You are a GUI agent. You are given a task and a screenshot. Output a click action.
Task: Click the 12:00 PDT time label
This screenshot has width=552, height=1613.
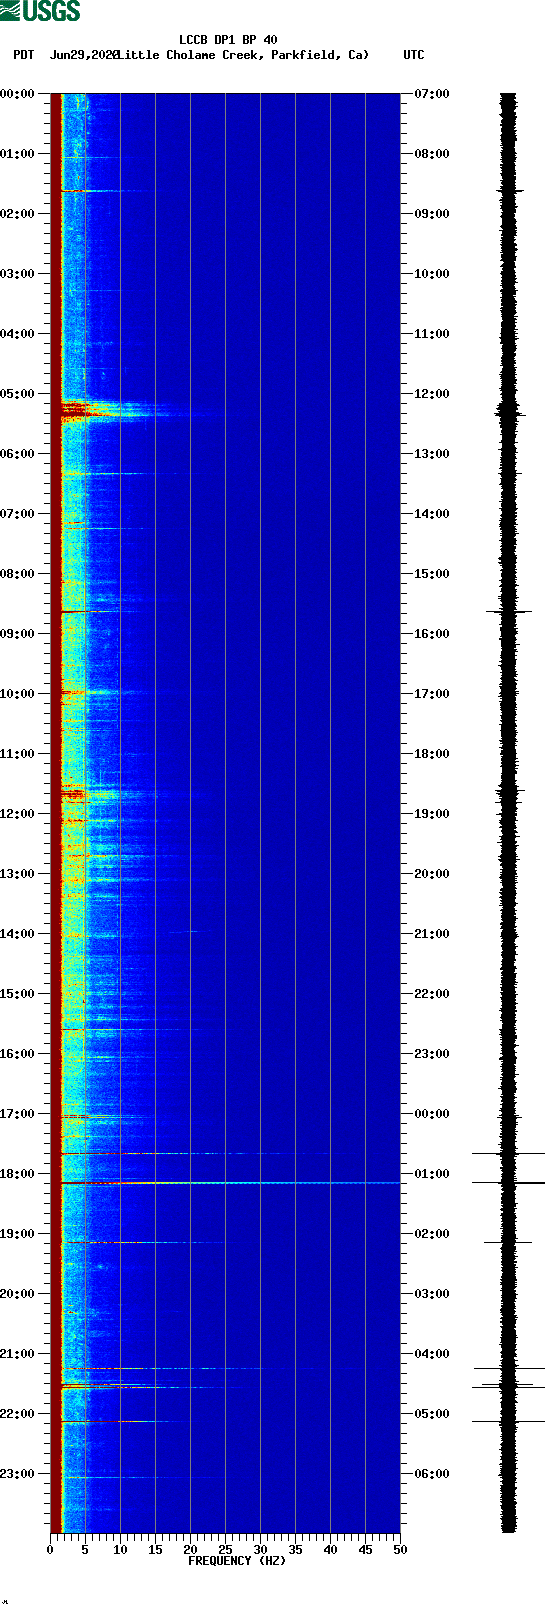tap(18, 814)
